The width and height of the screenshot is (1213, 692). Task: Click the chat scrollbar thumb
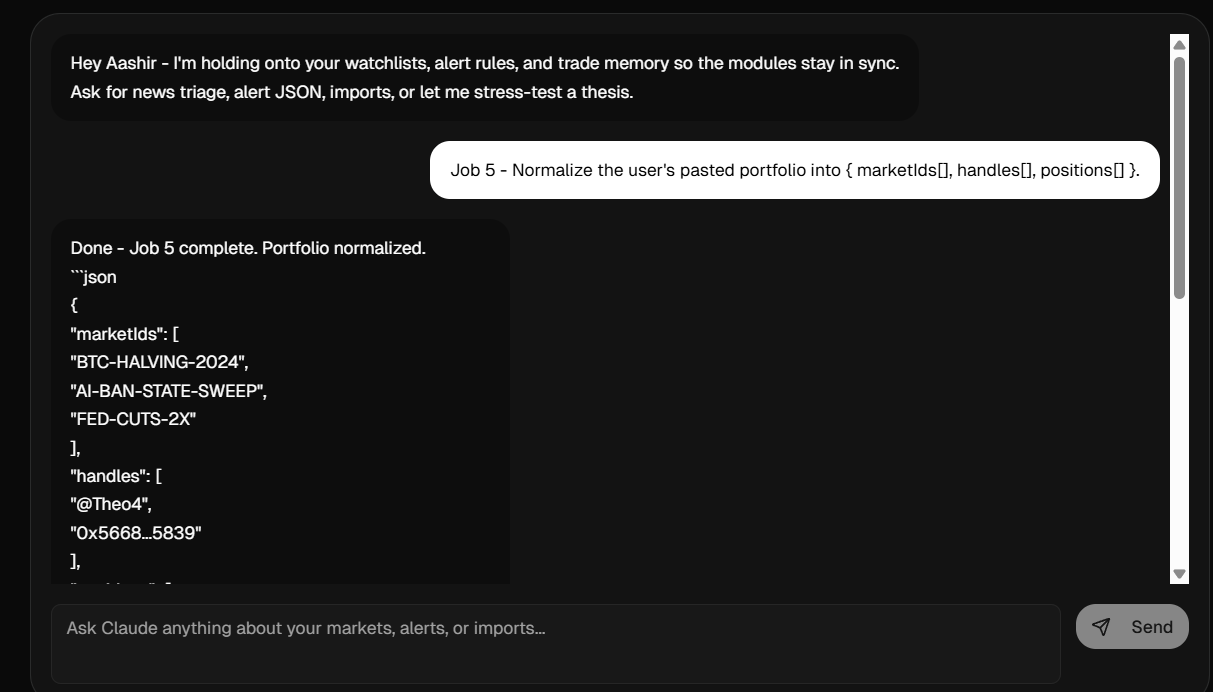[1179, 176]
